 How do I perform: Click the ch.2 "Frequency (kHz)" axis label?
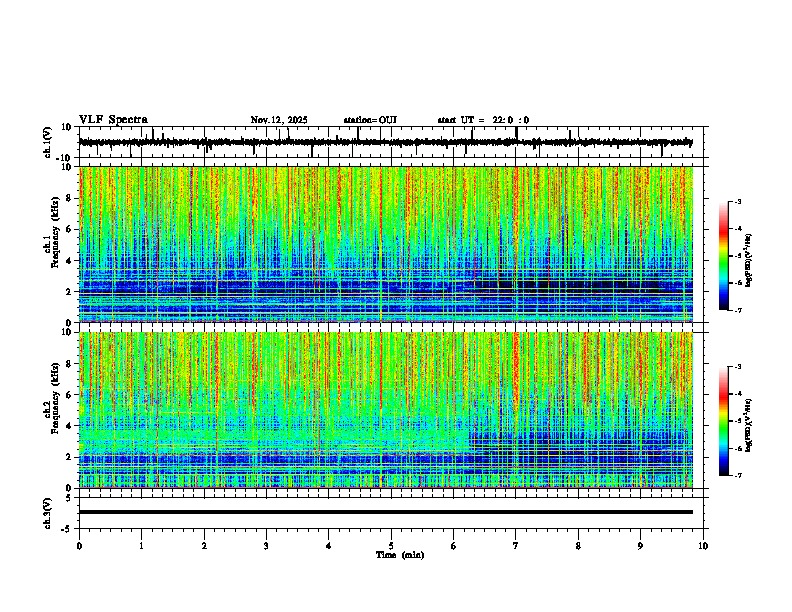click(x=55, y=398)
